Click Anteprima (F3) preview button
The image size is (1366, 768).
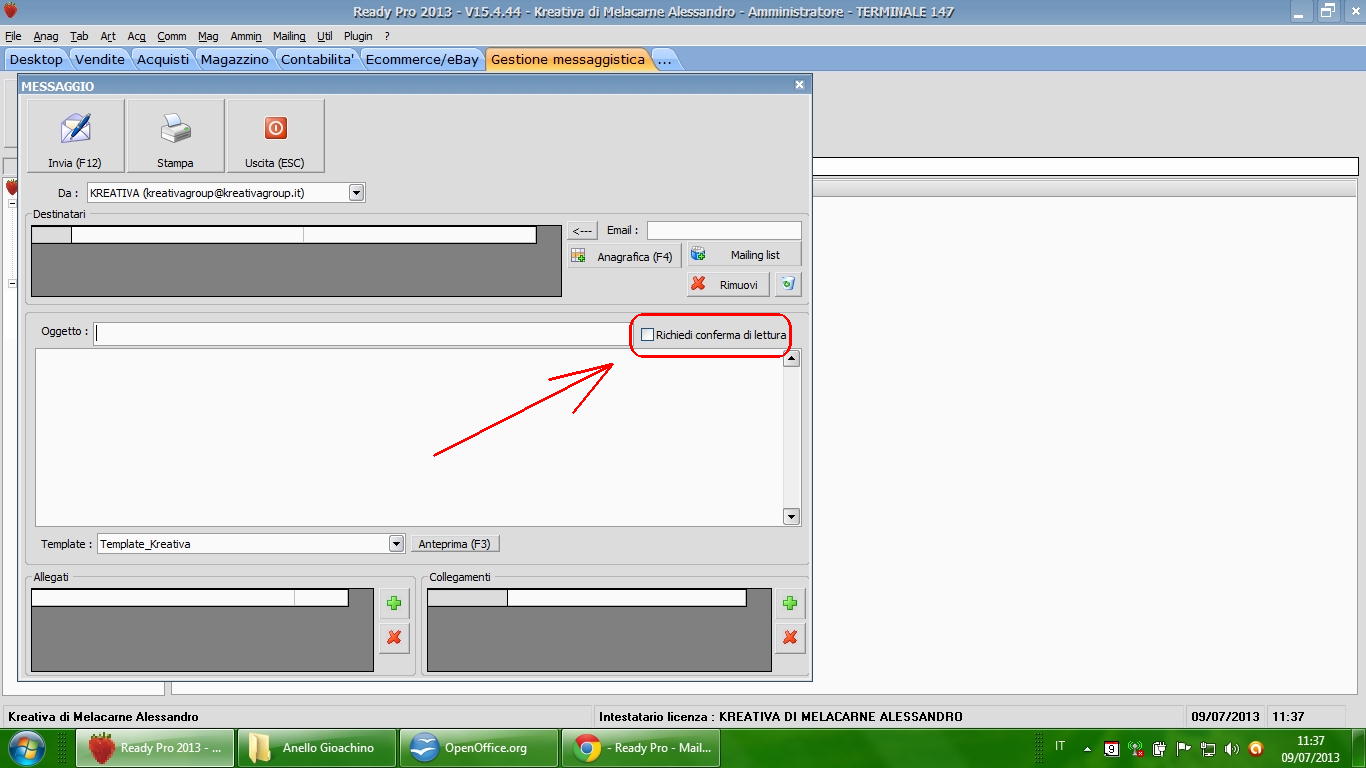pyautogui.click(x=455, y=544)
